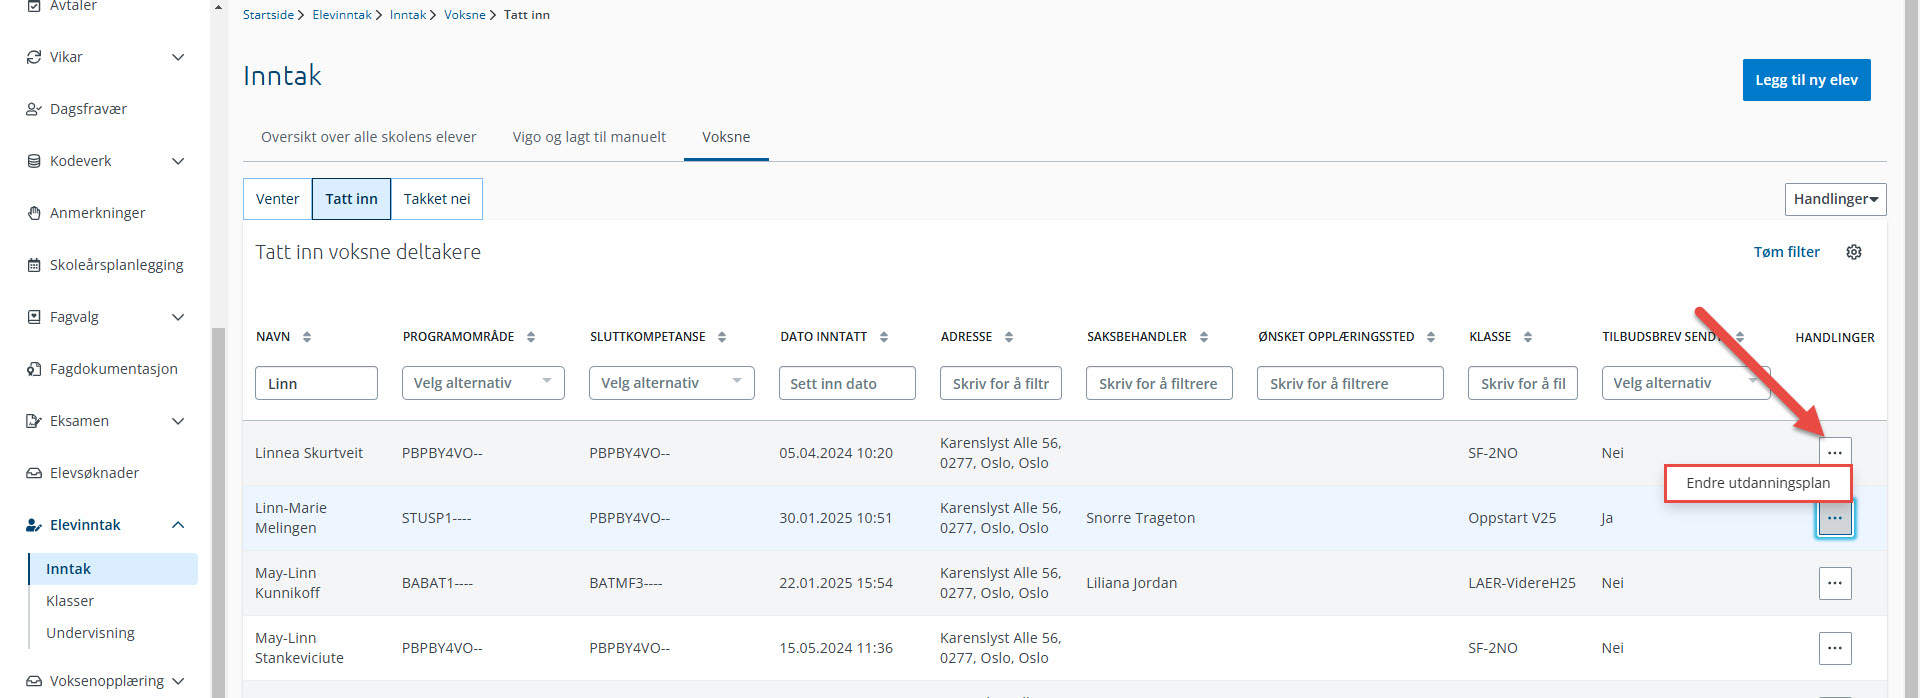
Task: Sort by DATO INNTATT column arrows
Action: tap(884, 337)
